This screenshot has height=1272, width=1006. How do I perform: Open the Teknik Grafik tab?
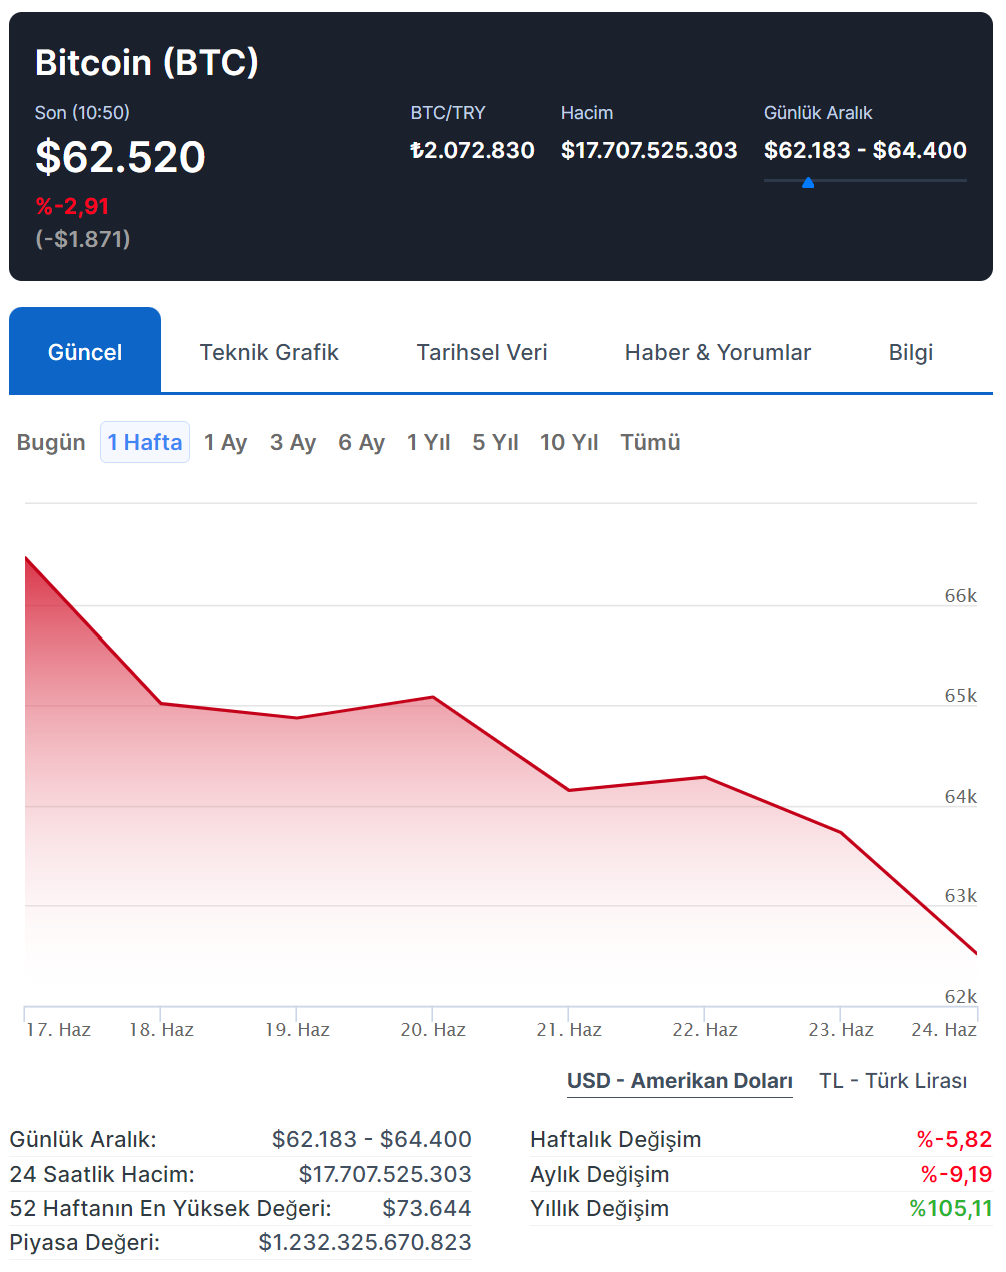tap(269, 352)
